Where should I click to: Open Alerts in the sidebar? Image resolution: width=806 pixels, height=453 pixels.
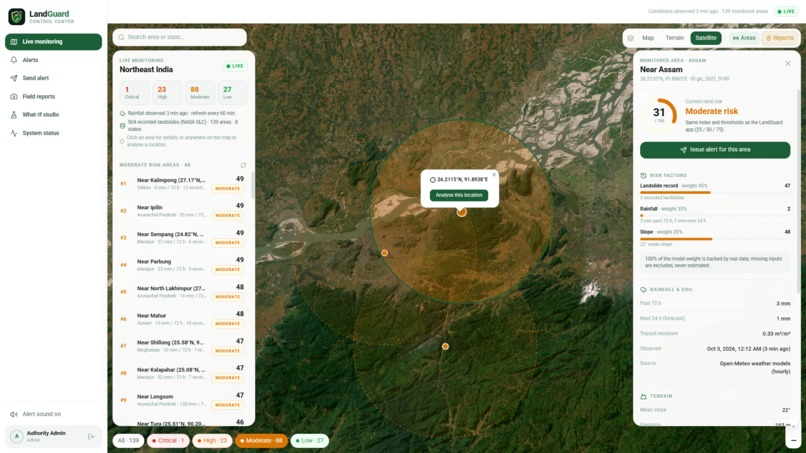coord(53,60)
